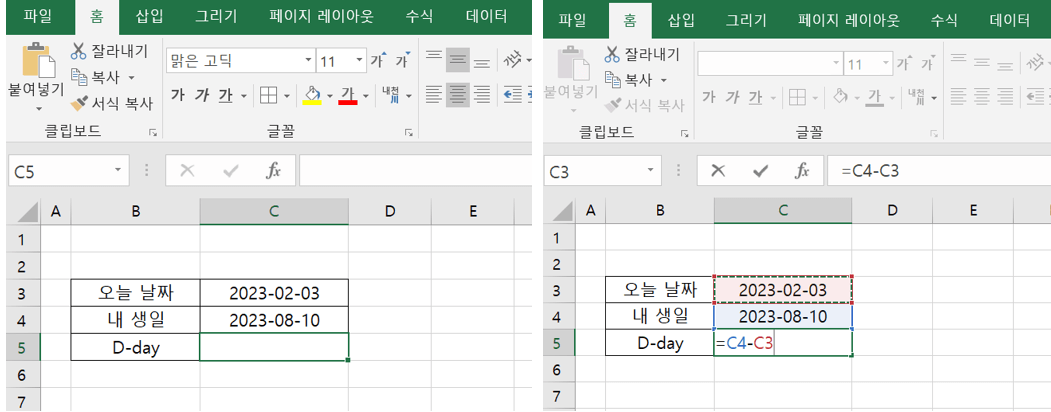Open the font name dropdown 맑은 고딕
This screenshot has height=412, width=1051.
point(309,61)
